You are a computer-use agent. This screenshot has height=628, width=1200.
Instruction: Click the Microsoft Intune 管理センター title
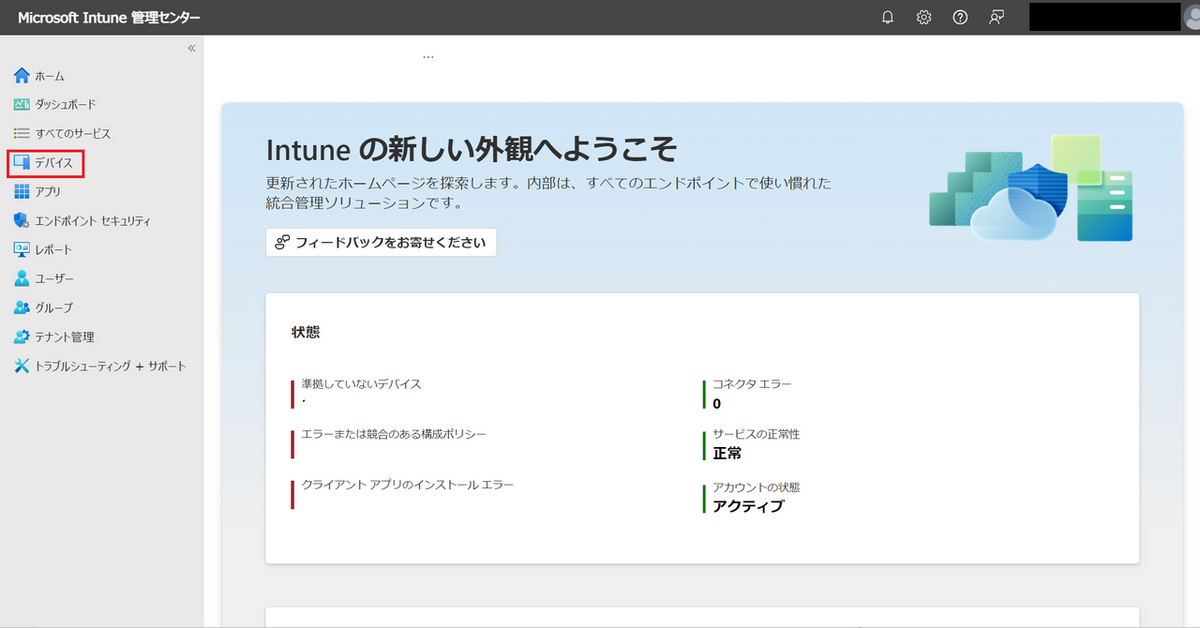[x=109, y=18]
